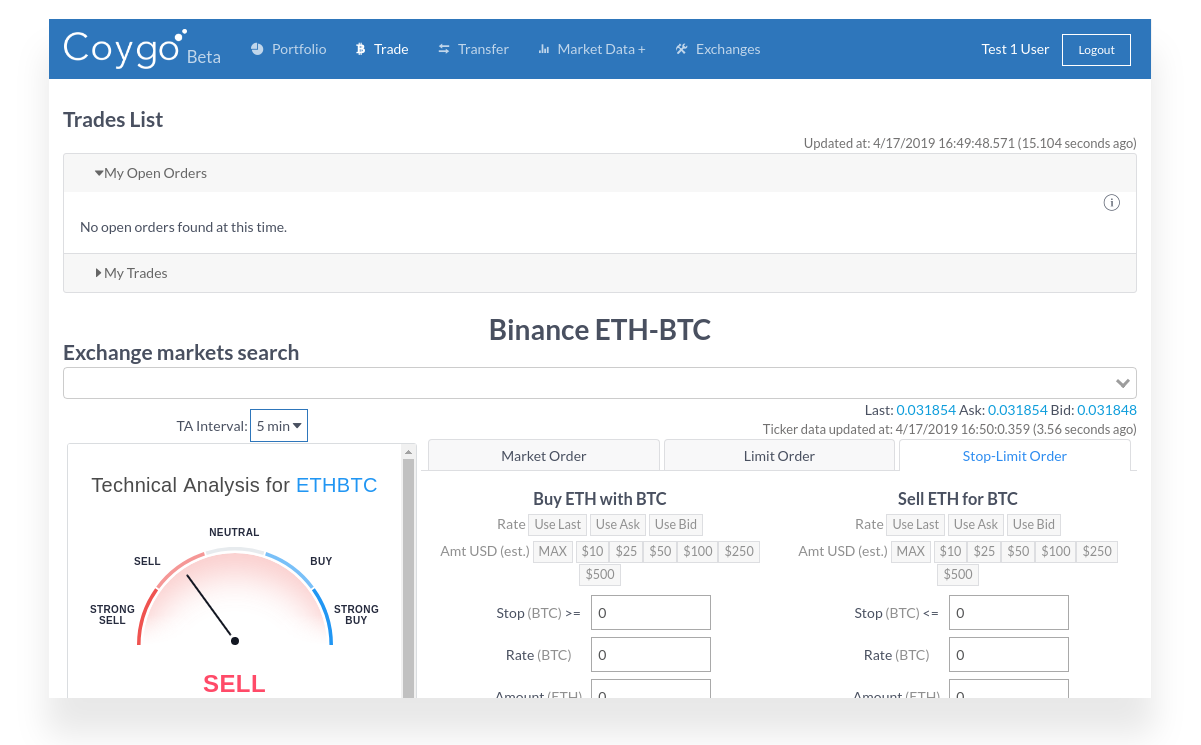Click the Ask price value 0.031854

point(1017,410)
